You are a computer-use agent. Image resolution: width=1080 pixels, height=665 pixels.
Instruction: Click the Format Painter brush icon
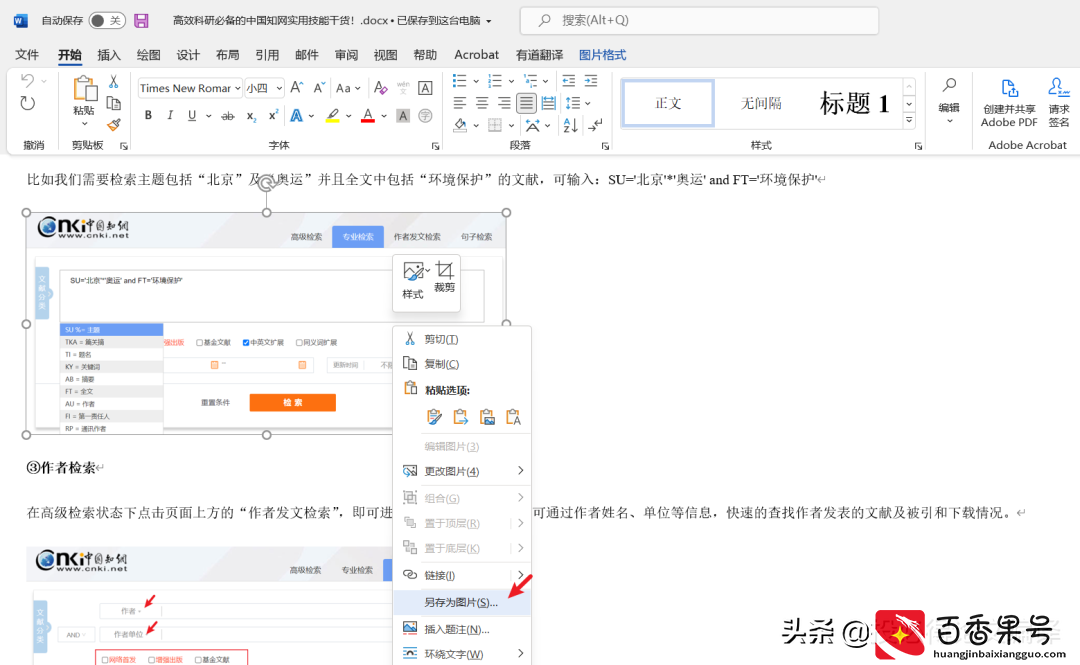[x=114, y=125]
